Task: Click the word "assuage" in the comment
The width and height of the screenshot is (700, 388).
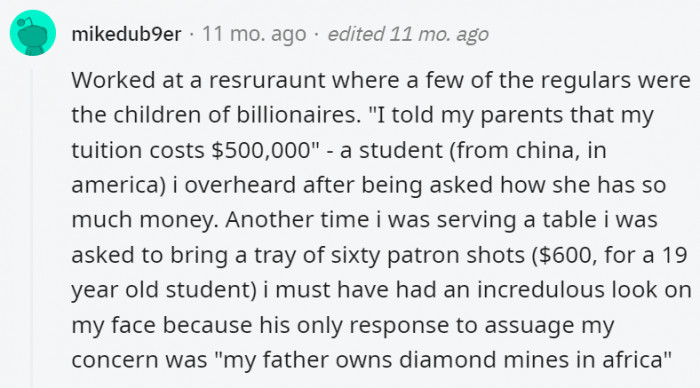Action: pyautogui.click(x=530, y=325)
